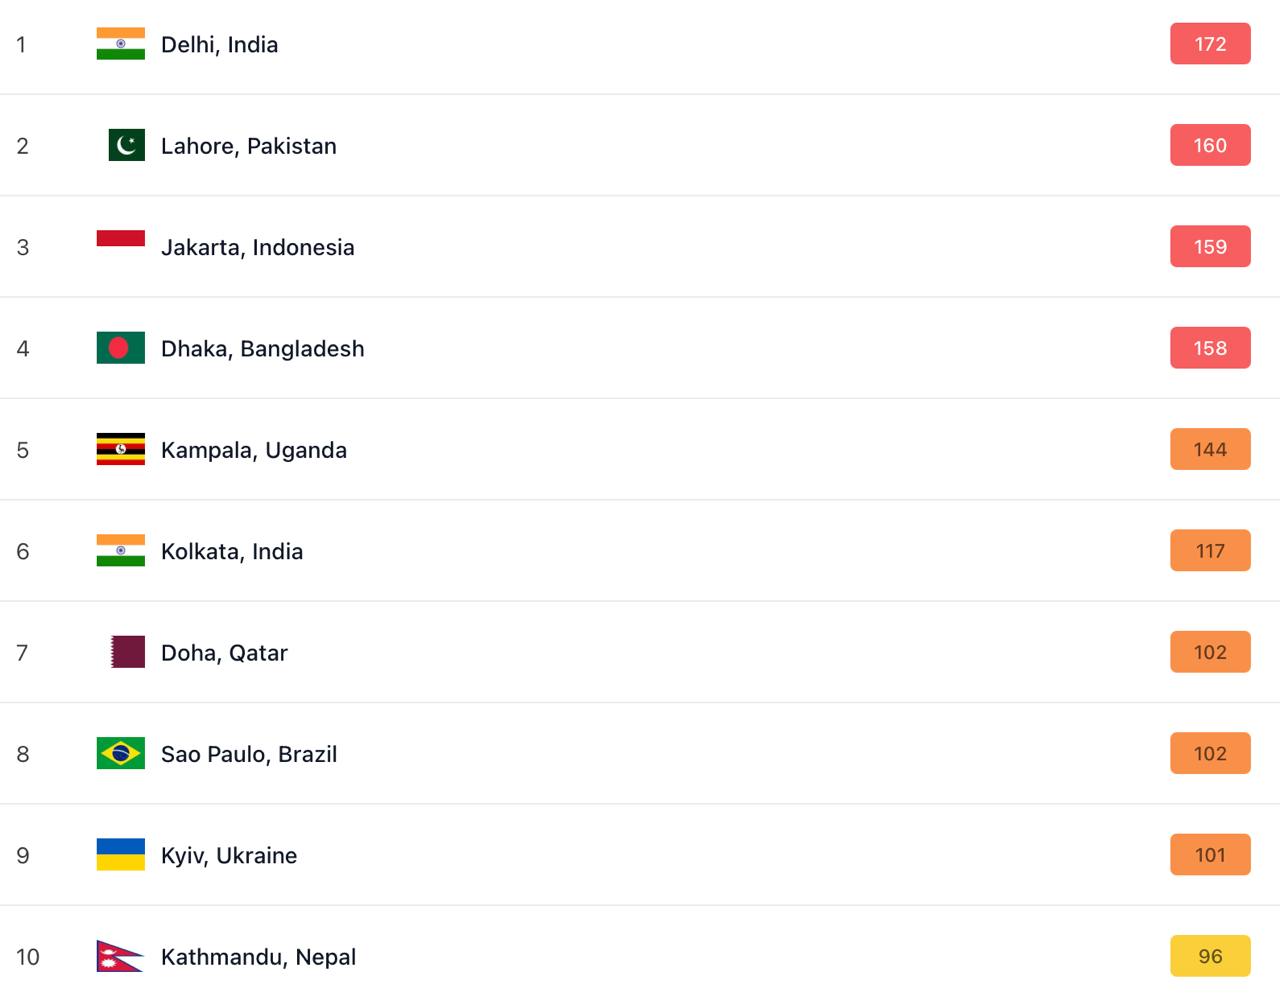Click the 101 badge for Kyiv

click(1210, 855)
